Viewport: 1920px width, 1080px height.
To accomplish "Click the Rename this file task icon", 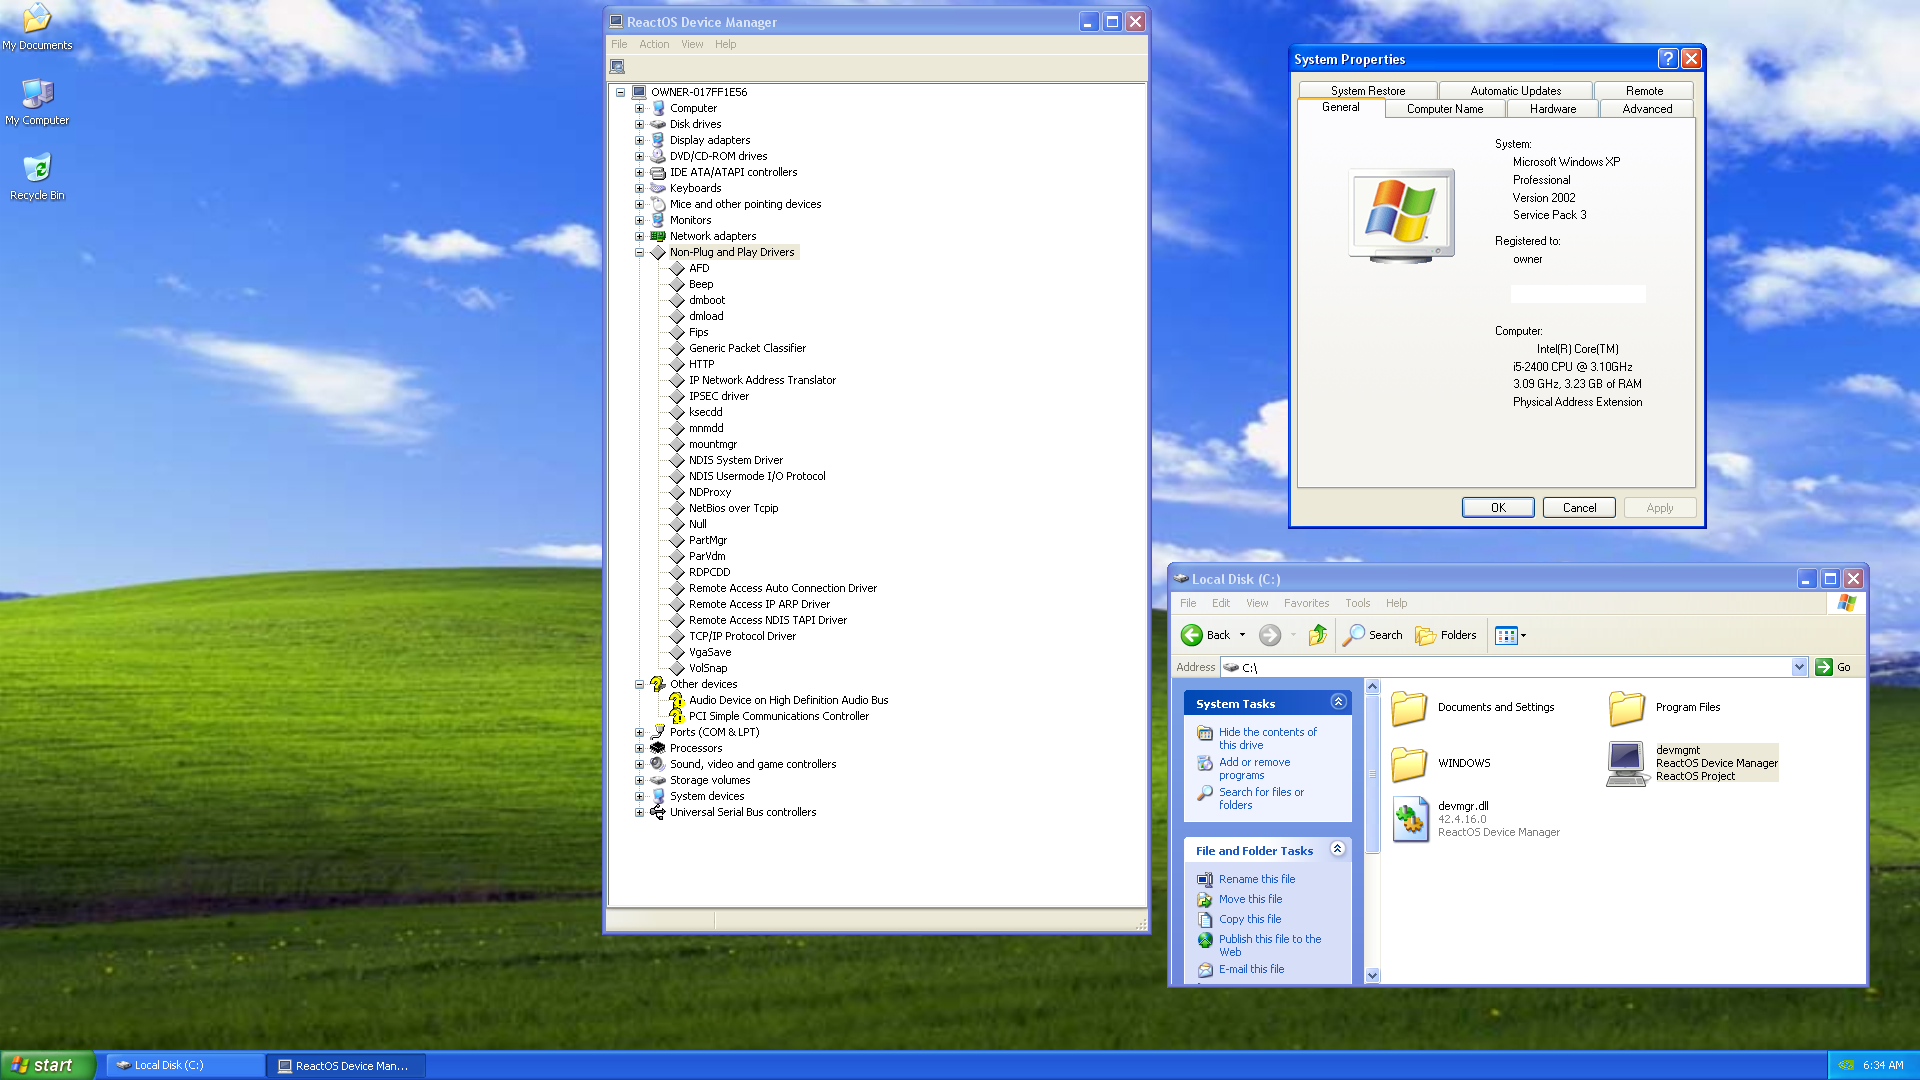I will pyautogui.click(x=1205, y=880).
